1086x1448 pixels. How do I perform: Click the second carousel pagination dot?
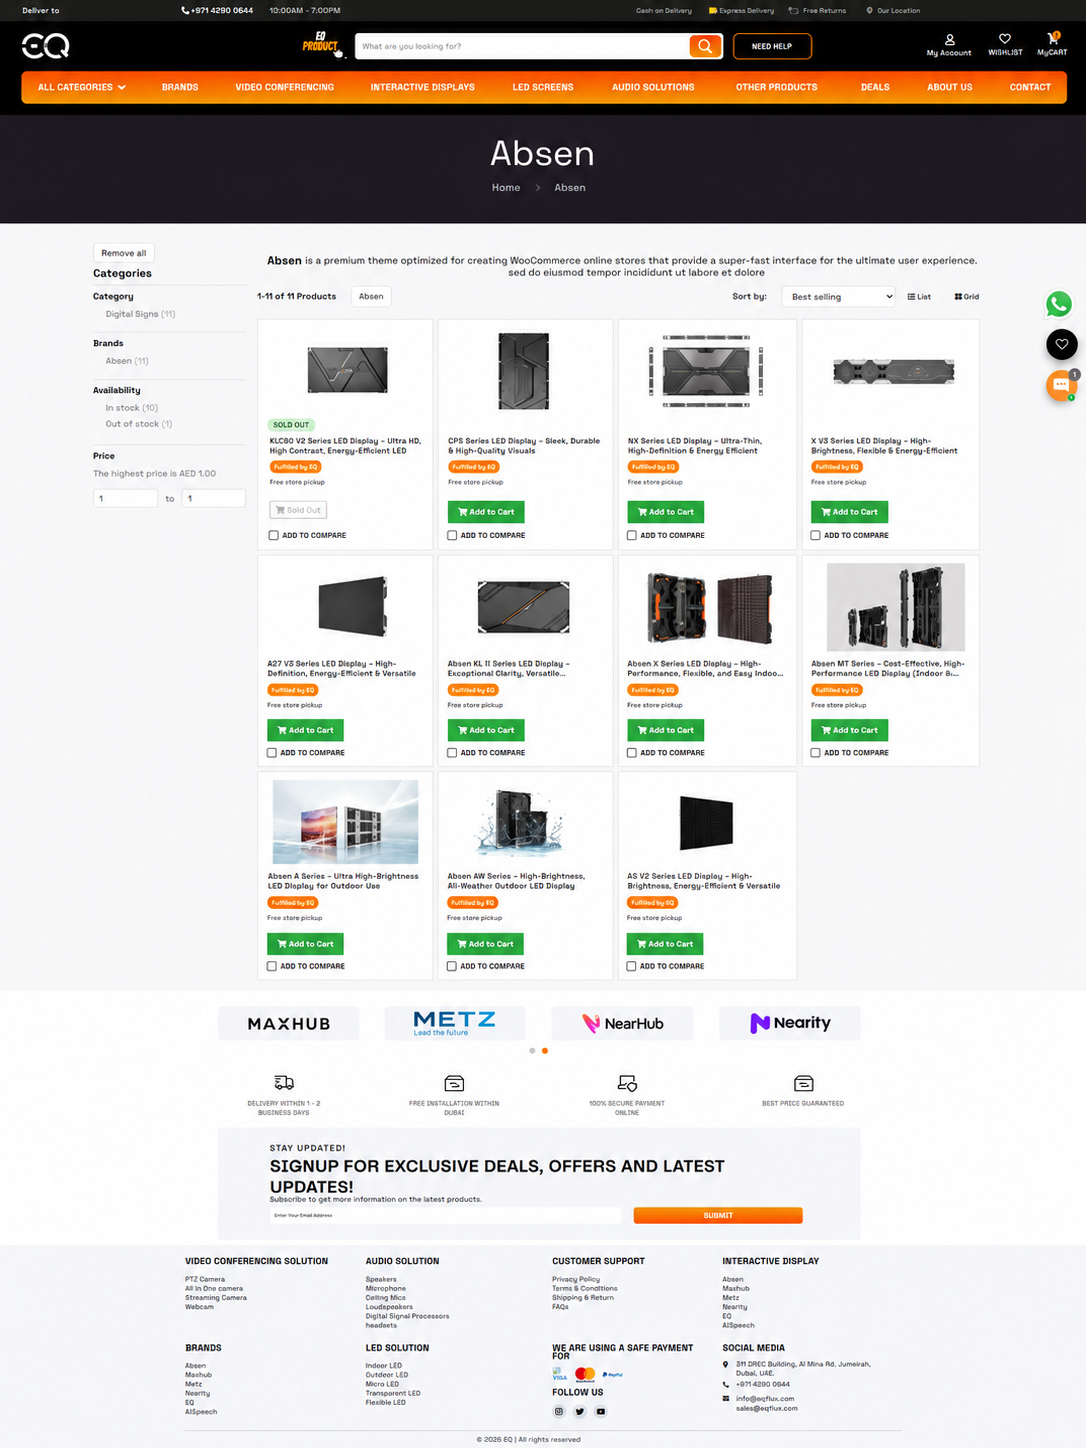pyautogui.click(x=545, y=1051)
